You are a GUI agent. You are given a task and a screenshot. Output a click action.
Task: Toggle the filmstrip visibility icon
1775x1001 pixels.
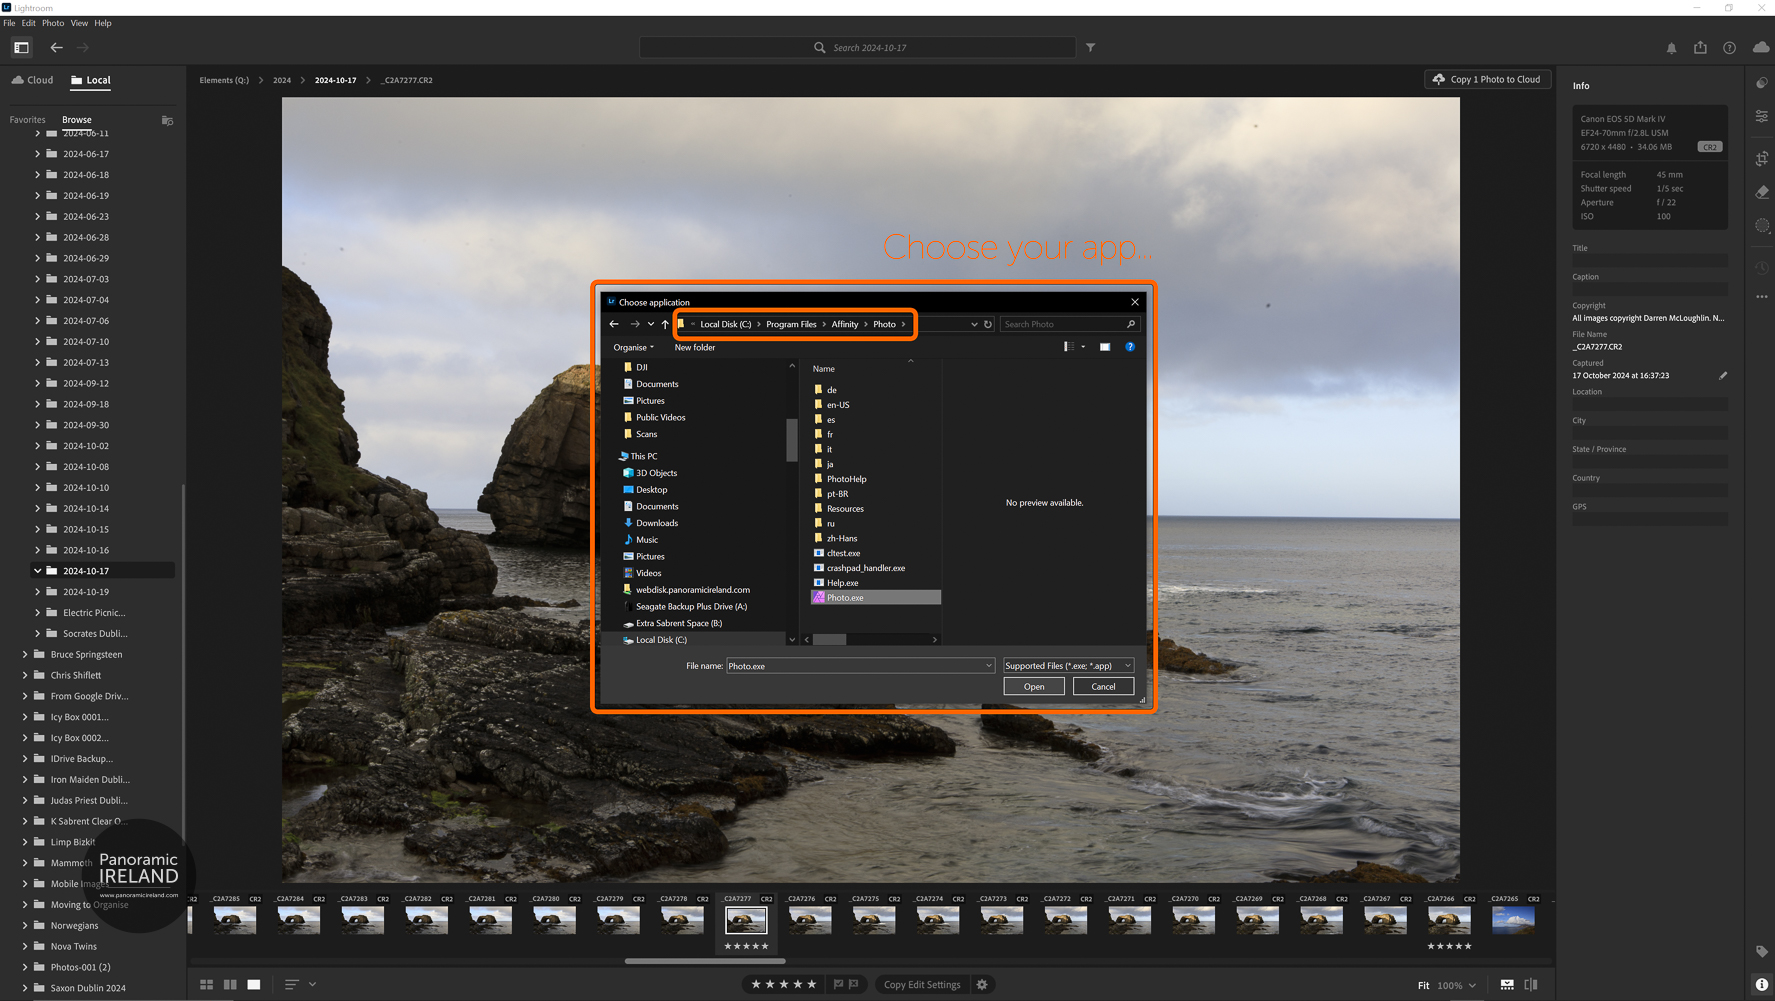click(1507, 985)
